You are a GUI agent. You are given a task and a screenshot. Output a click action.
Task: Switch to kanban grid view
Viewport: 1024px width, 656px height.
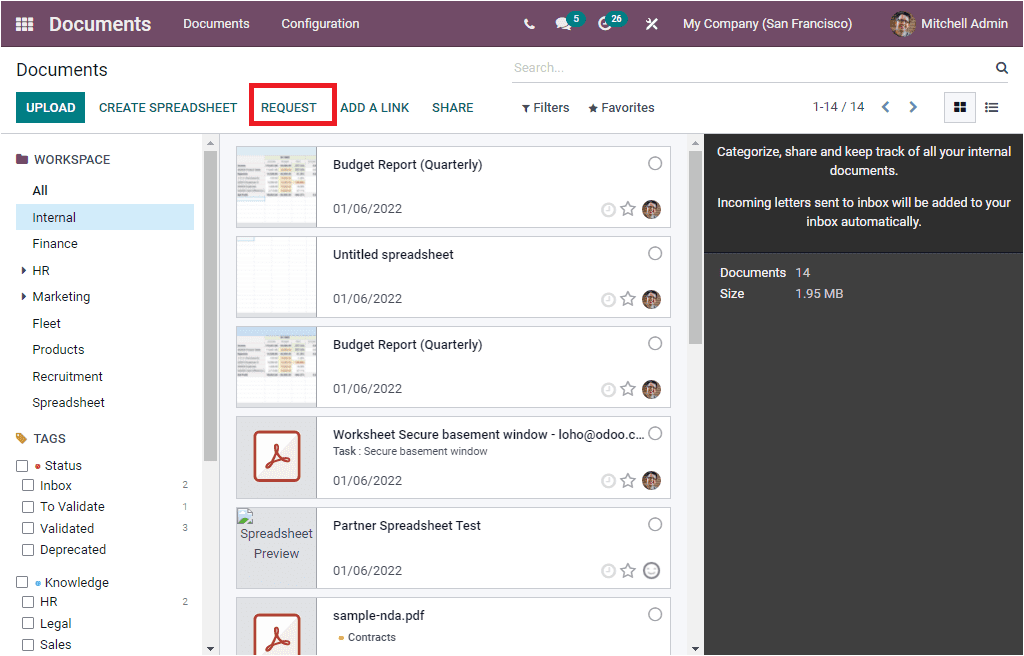959,107
